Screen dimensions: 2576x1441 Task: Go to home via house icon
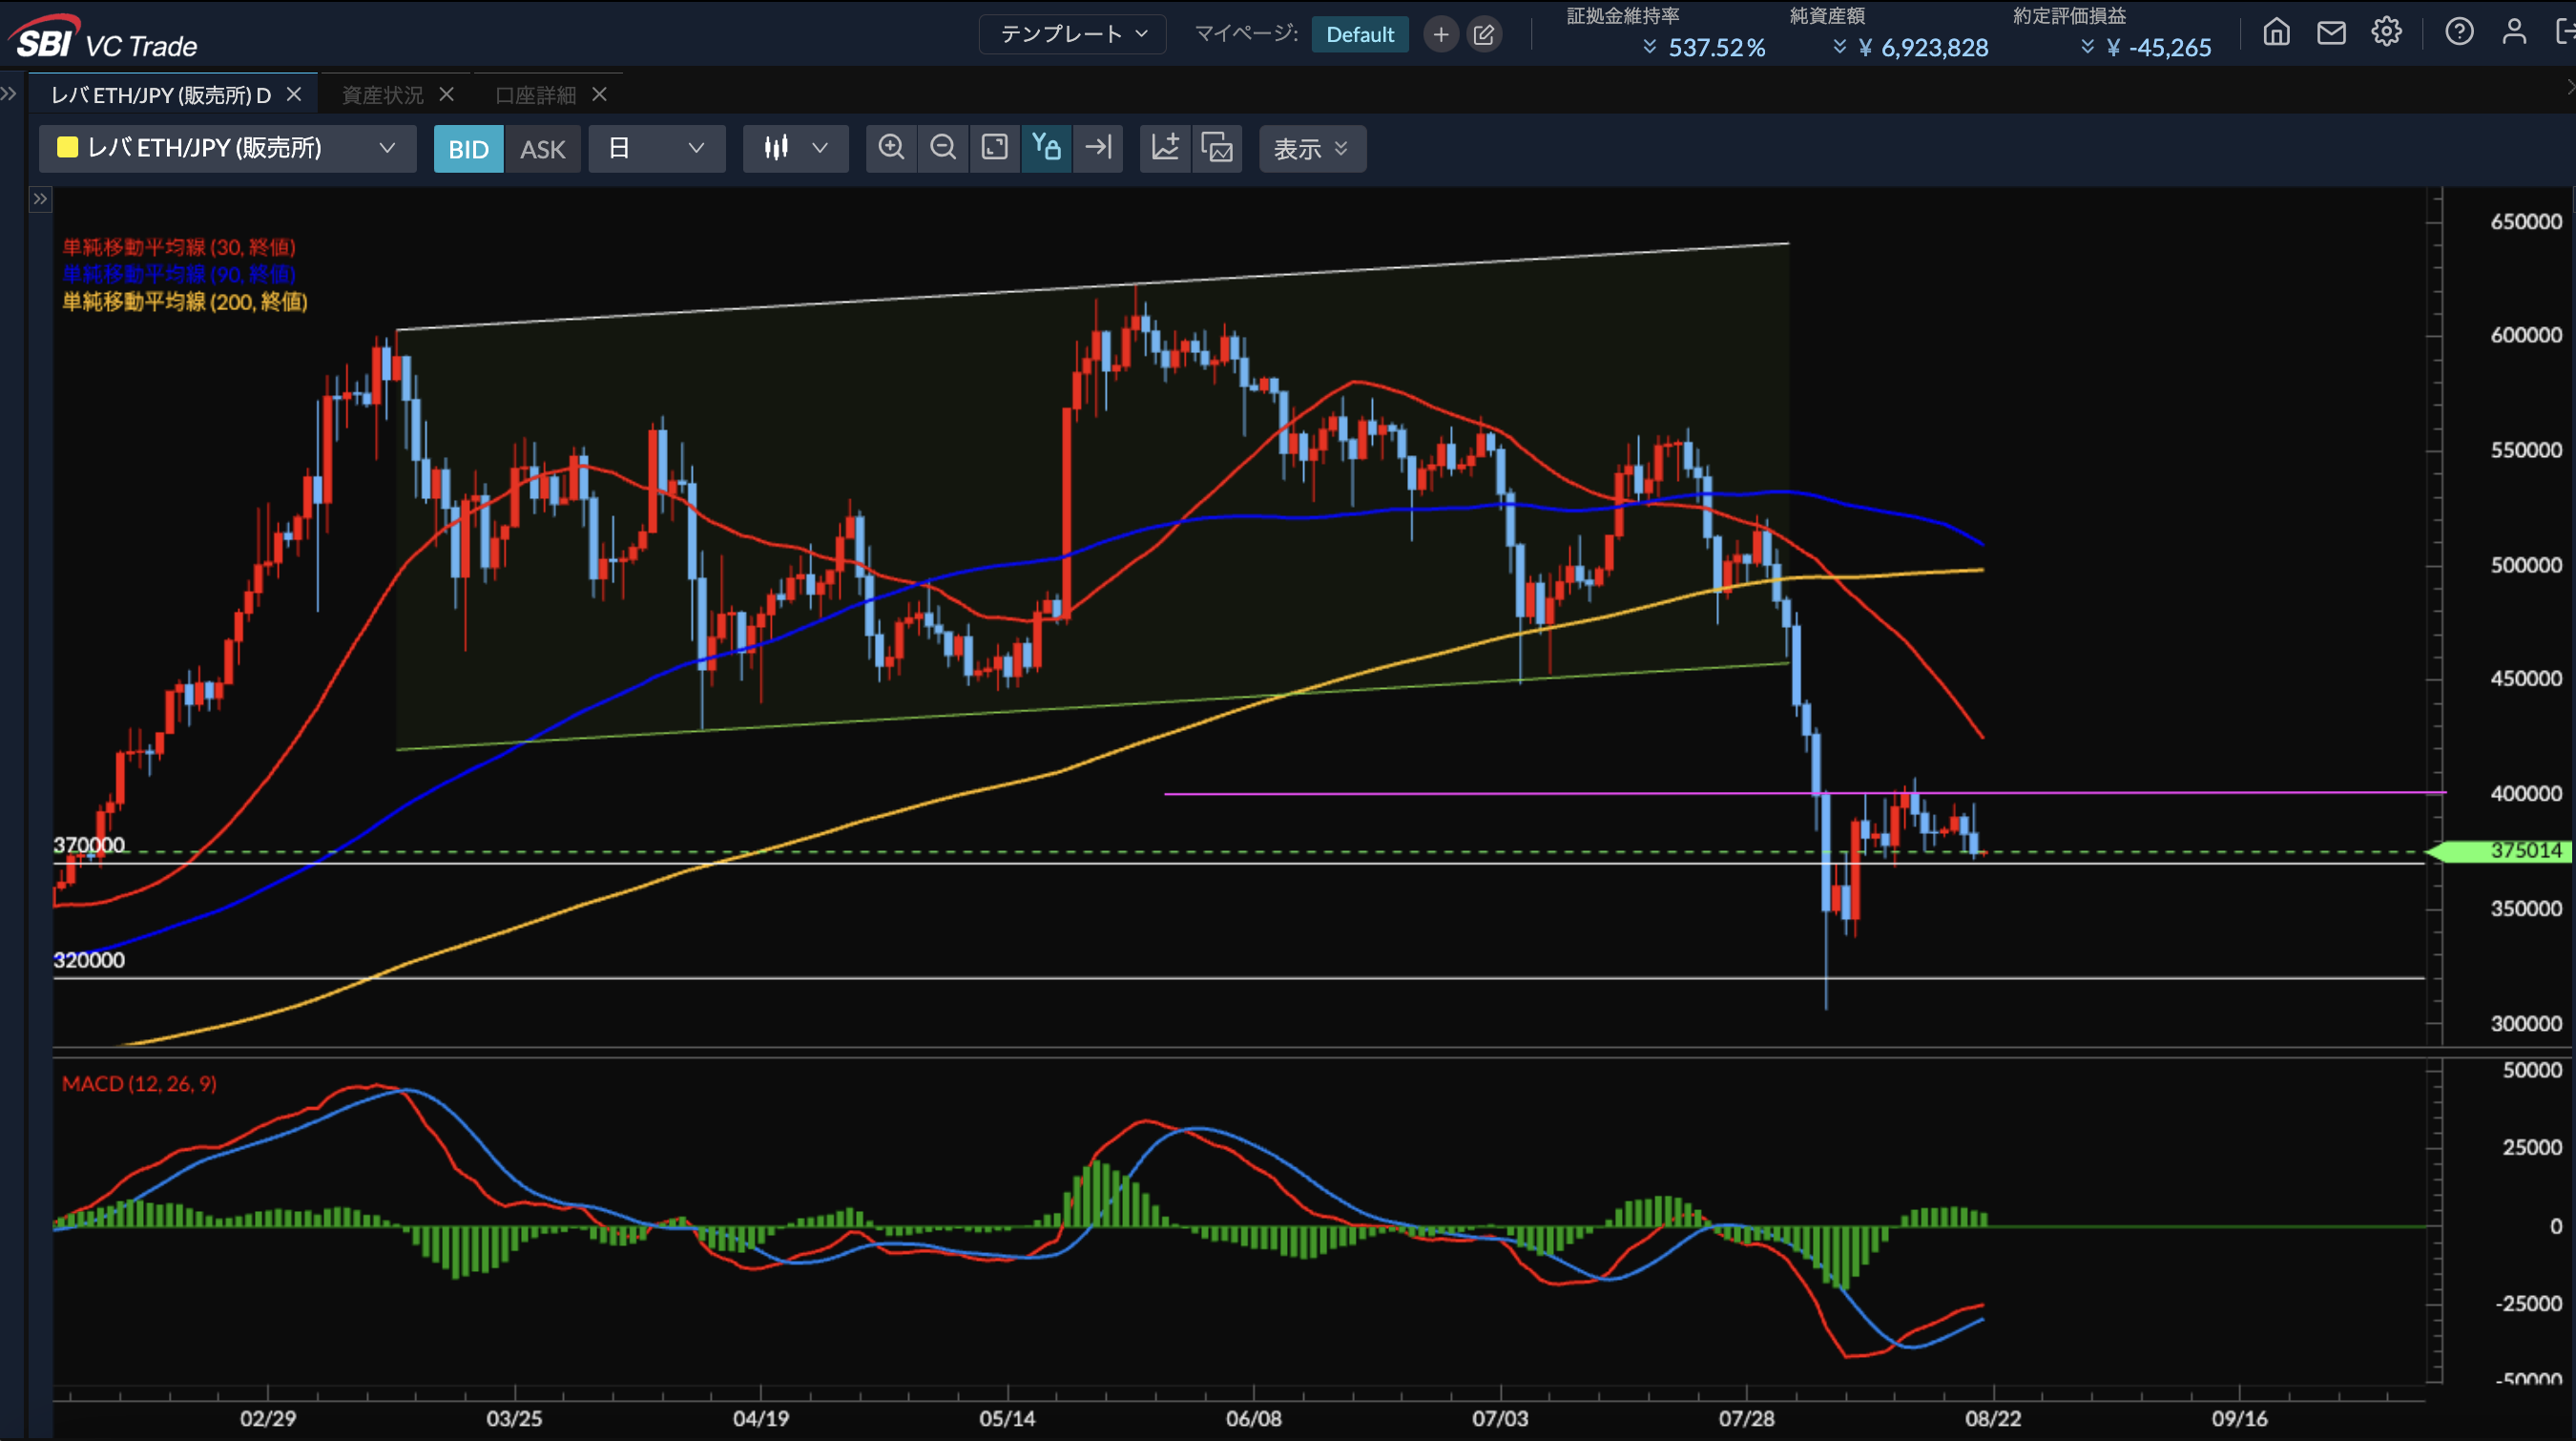2277,32
